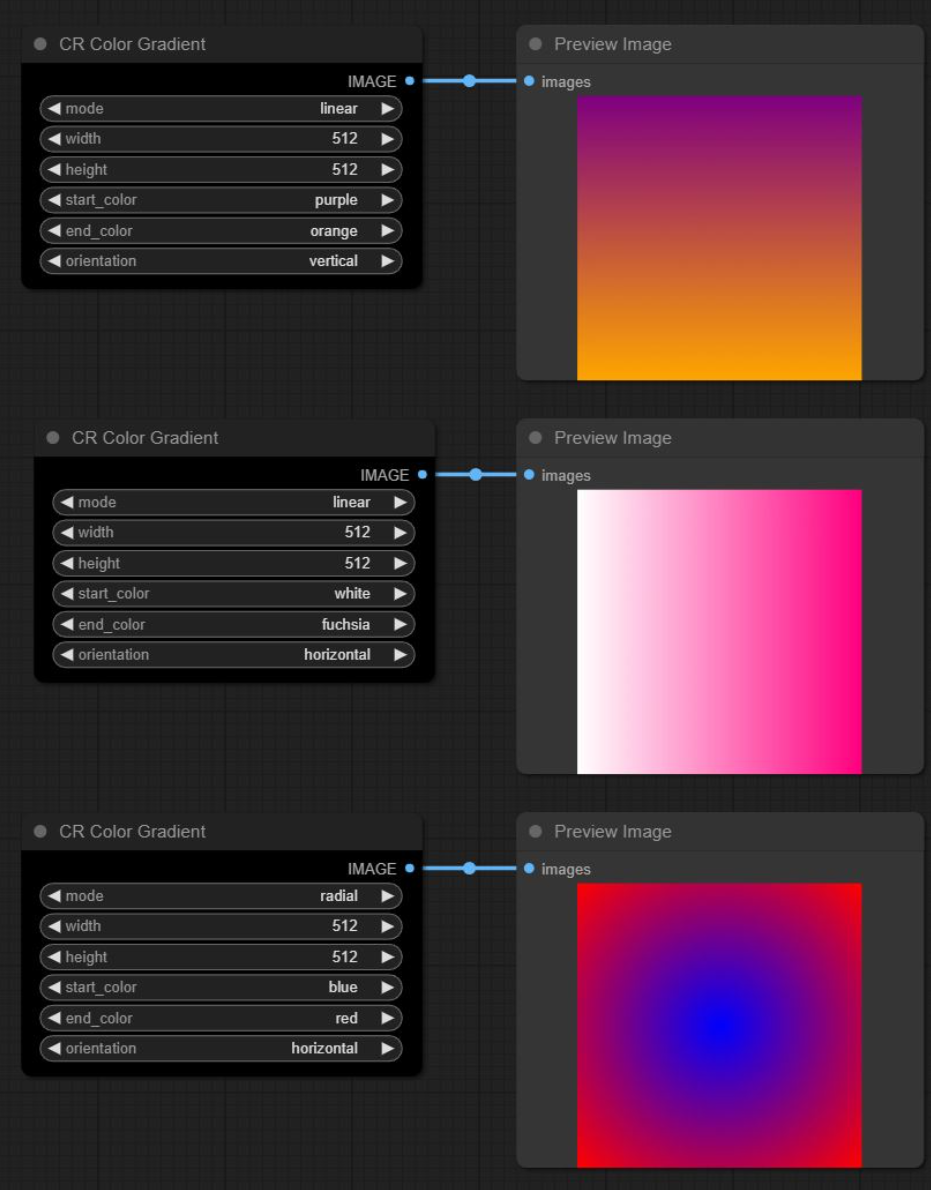This screenshot has height=1190, width=931.
Task: Click the right arrow on end_color fuchsia
Action: pos(401,625)
